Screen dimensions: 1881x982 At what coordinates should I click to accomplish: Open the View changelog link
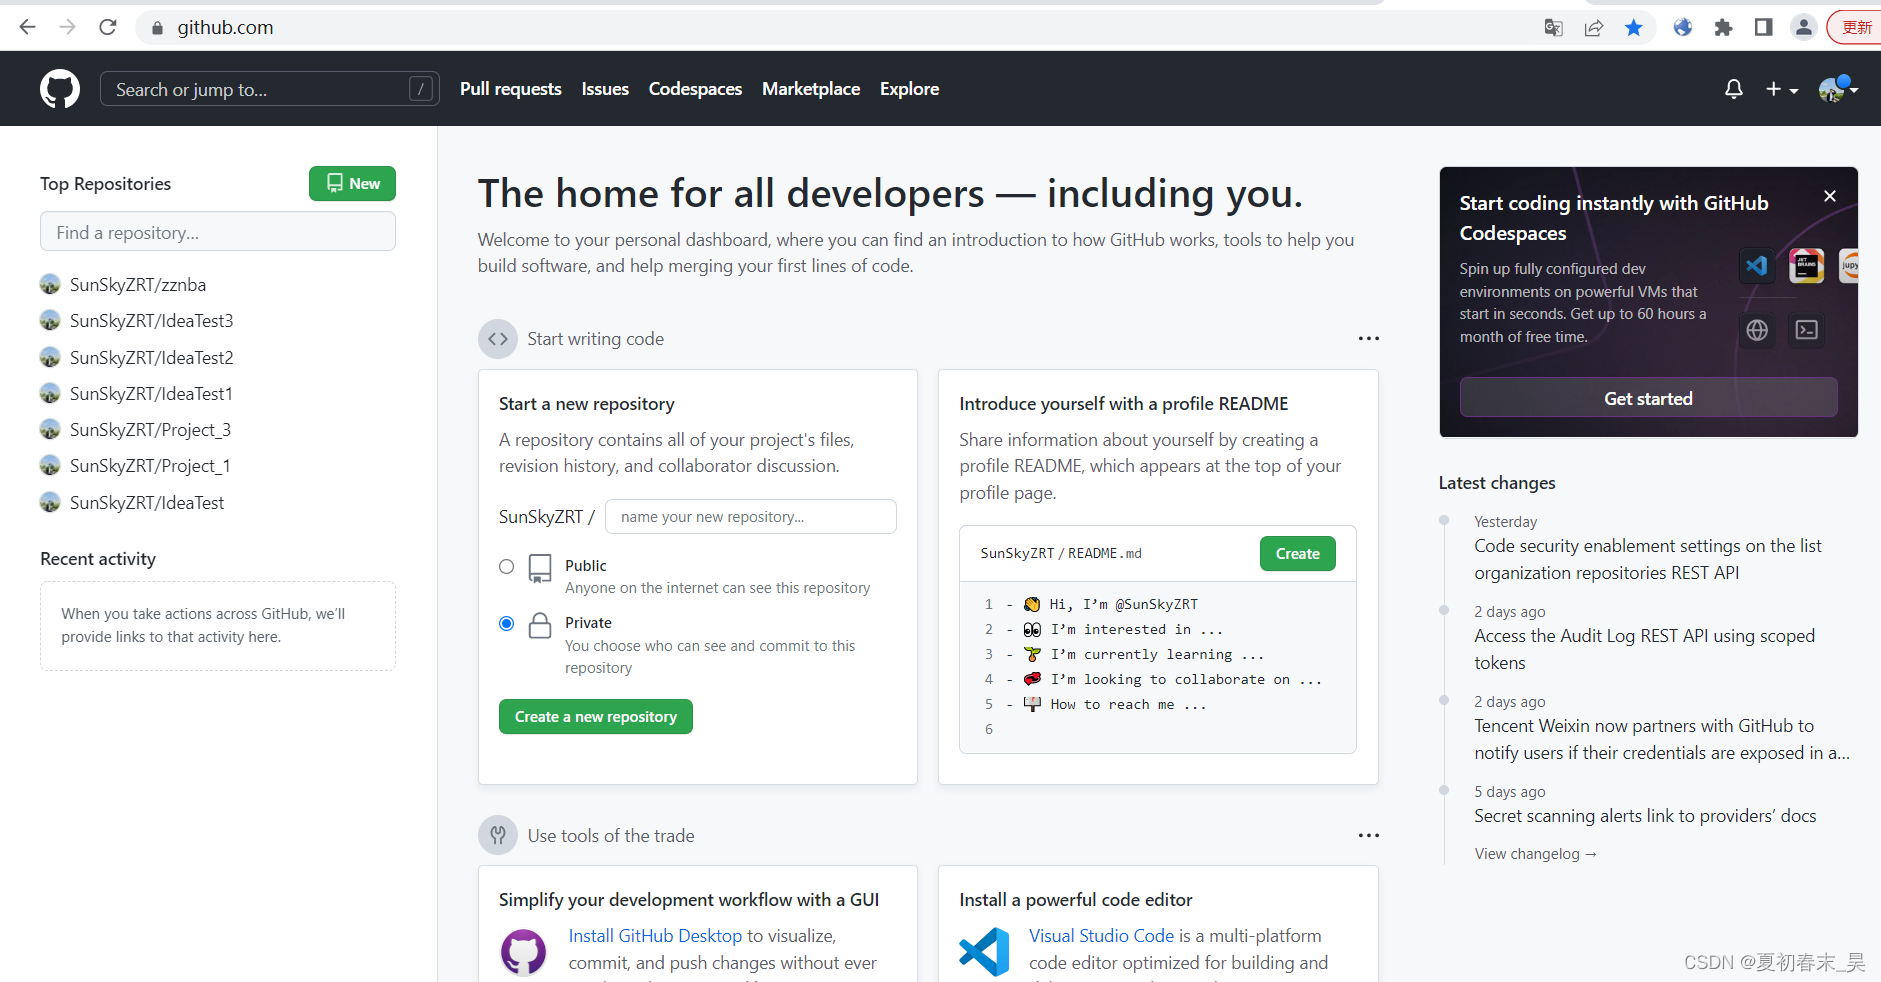1535,854
